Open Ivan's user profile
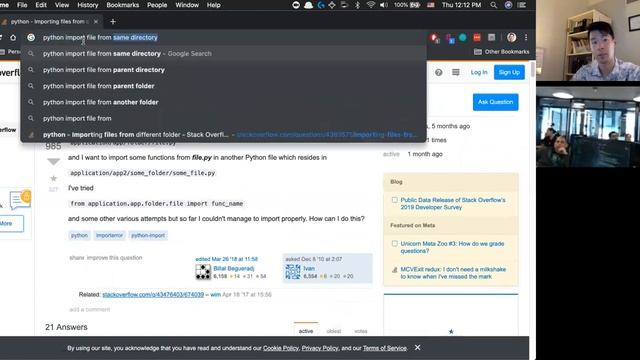Image resolution: width=640 pixels, height=360 pixels. 309,269
